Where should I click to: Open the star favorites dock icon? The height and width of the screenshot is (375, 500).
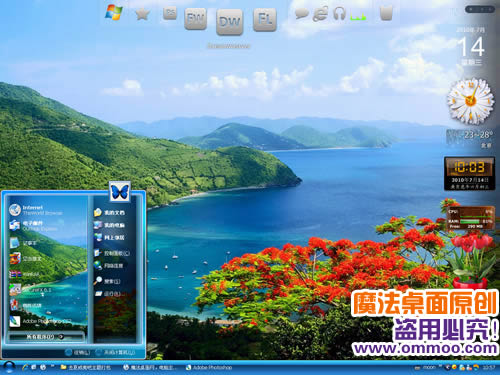tap(142, 14)
